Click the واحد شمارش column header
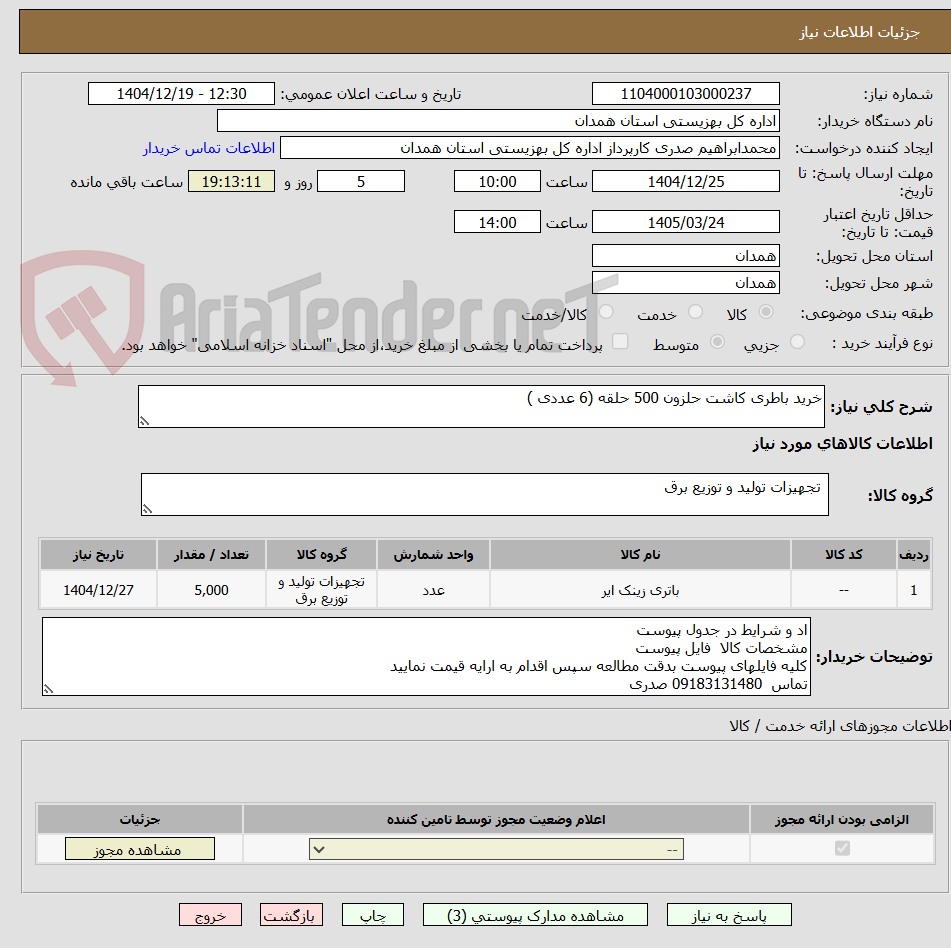 (x=433, y=554)
